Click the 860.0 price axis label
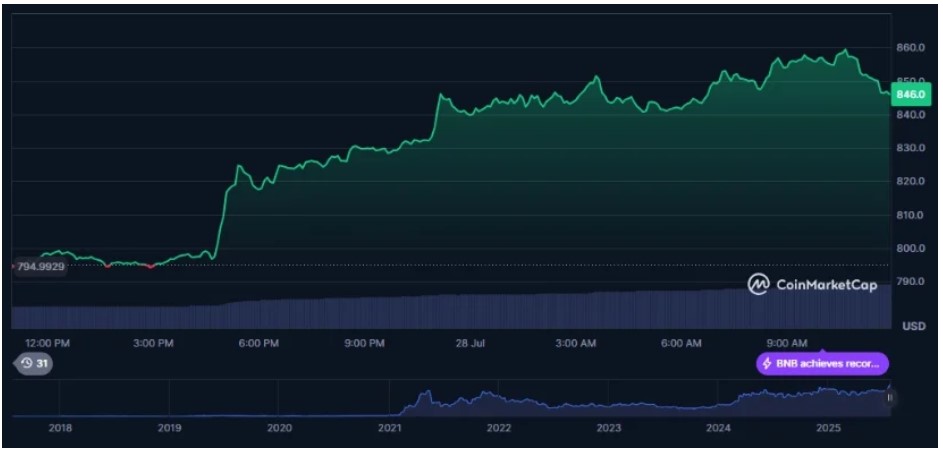Screen dimensions: 943x451 click(910, 48)
